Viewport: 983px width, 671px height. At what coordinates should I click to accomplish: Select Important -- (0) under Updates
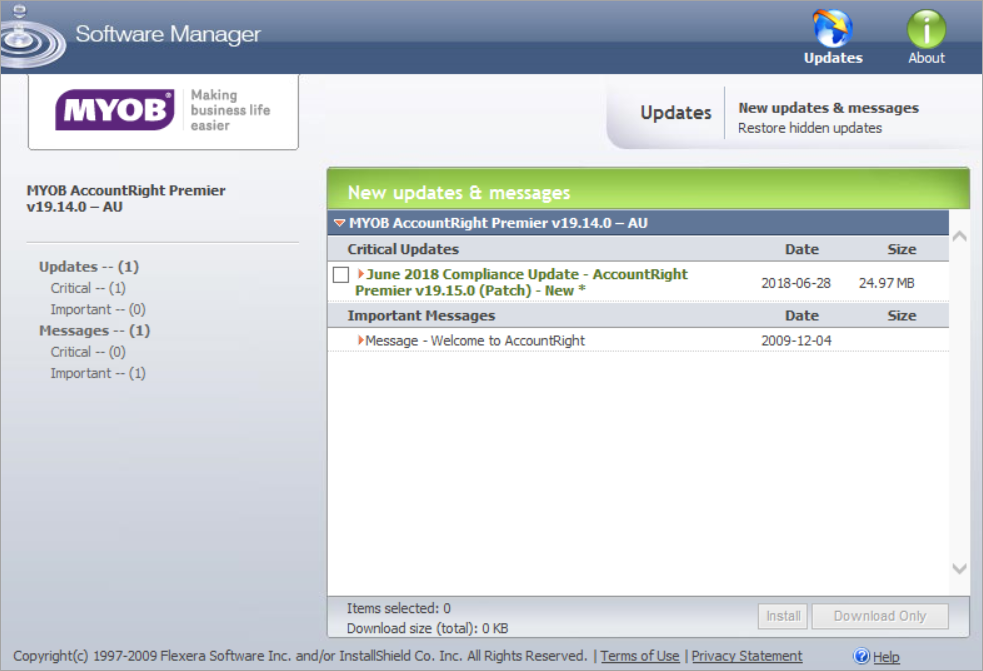coord(98,309)
